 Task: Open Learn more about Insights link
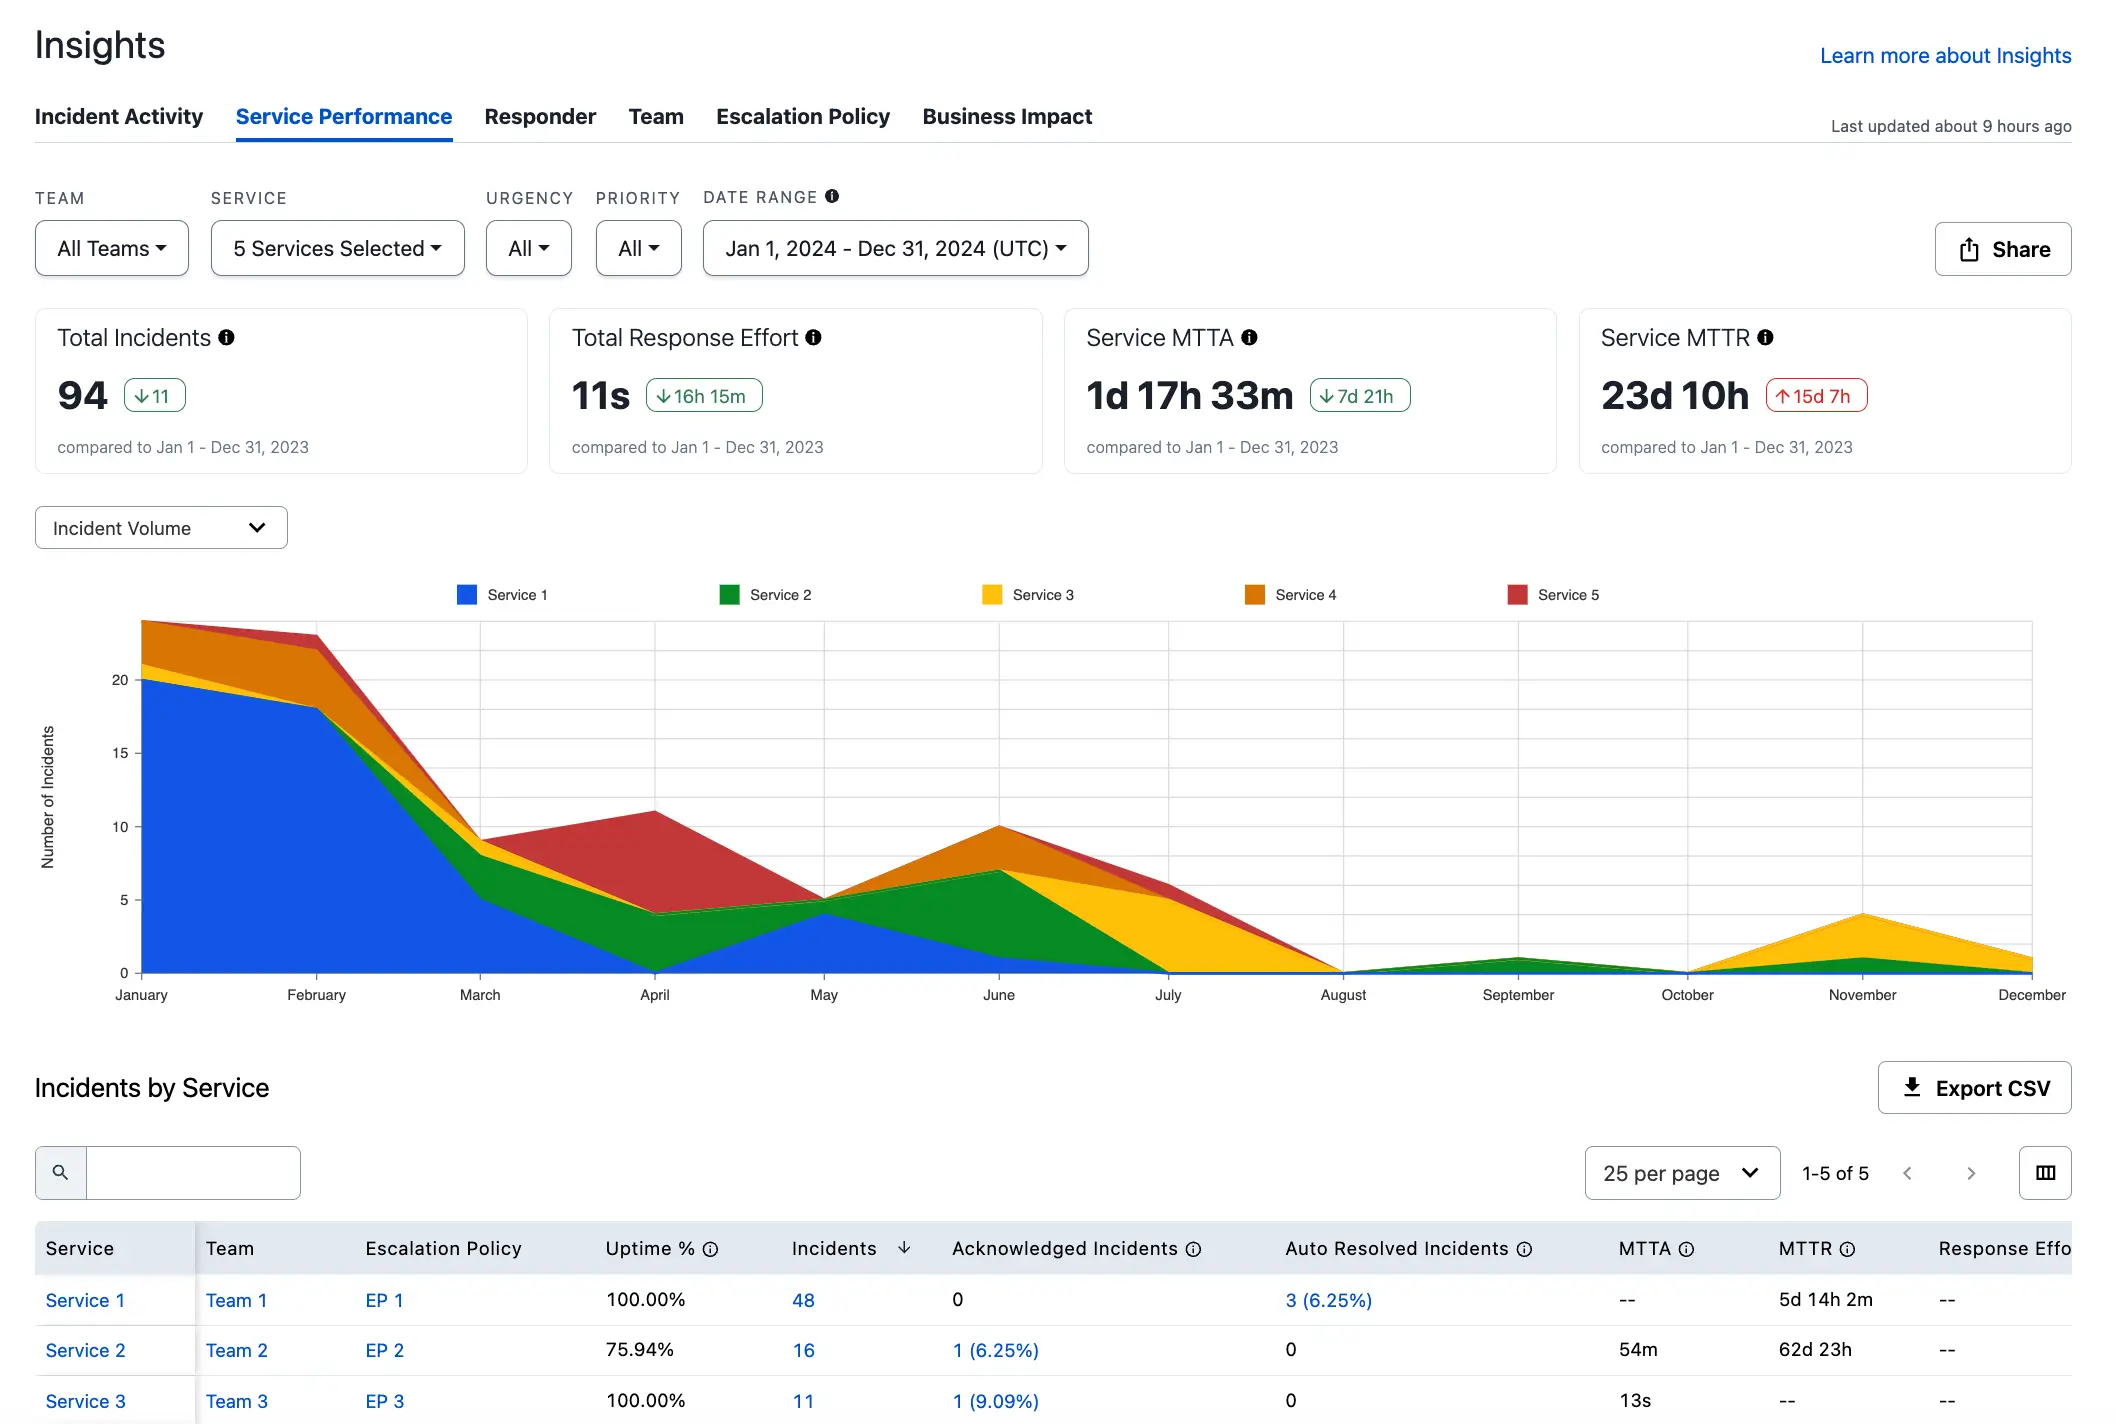(x=1945, y=56)
